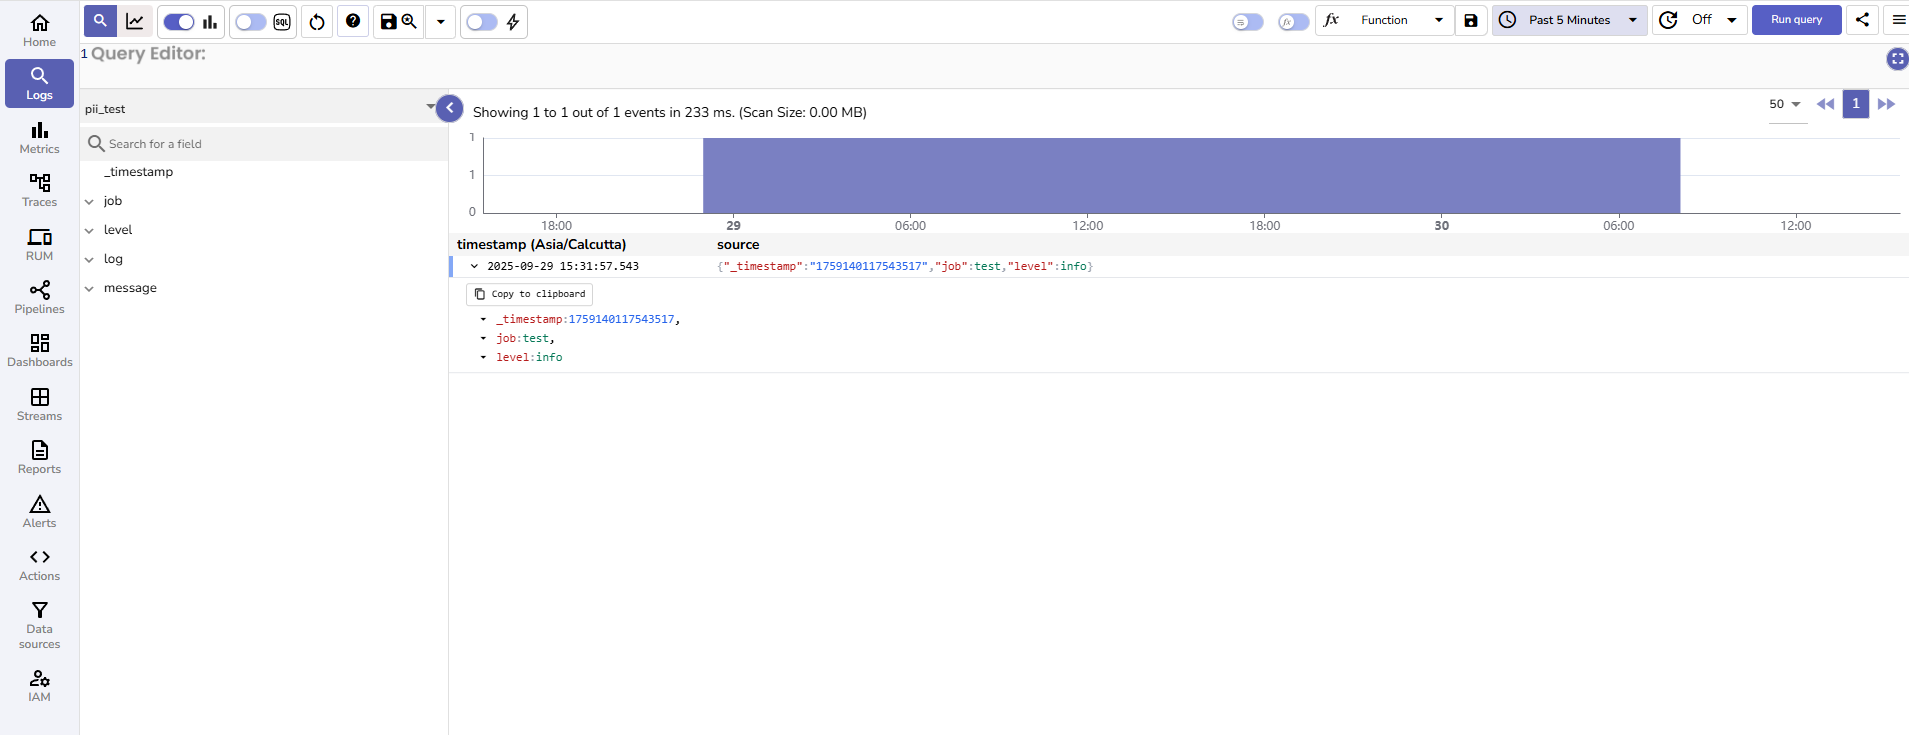Toggle the histogram switch off
Viewport: 1909px width, 735px height.
179,22
